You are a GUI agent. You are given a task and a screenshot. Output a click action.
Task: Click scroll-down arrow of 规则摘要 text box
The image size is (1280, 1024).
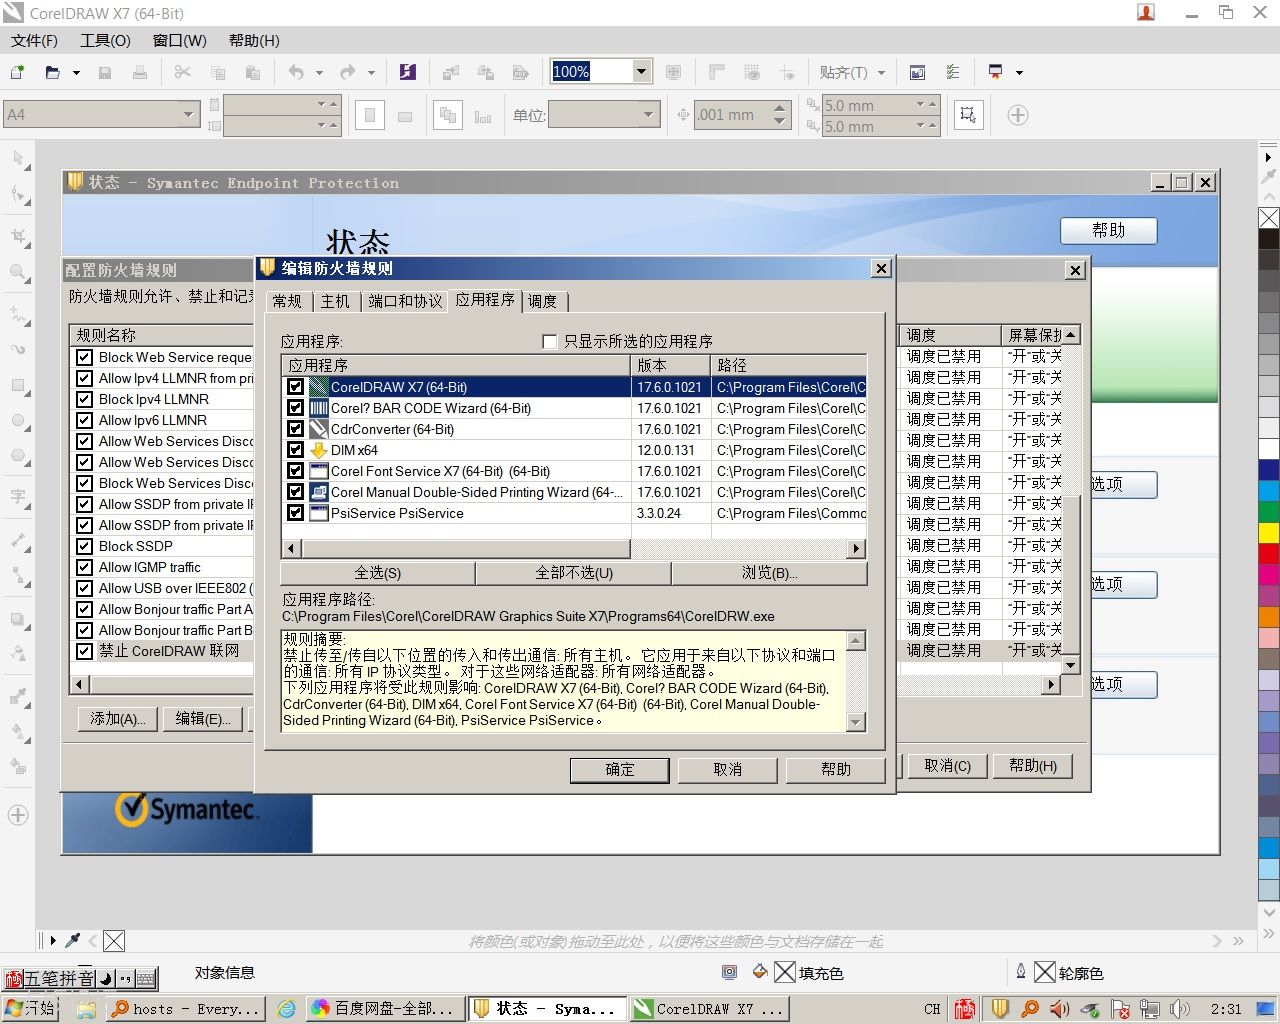coord(856,722)
